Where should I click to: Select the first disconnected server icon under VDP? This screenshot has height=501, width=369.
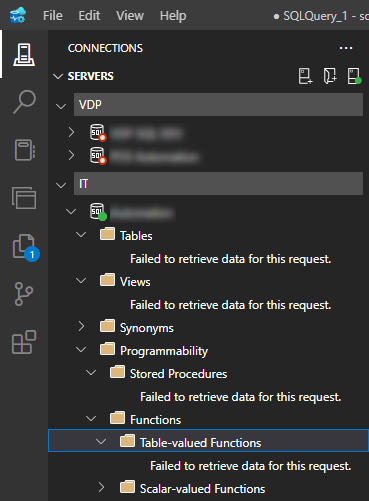pyautogui.click(x=98, y=133)
